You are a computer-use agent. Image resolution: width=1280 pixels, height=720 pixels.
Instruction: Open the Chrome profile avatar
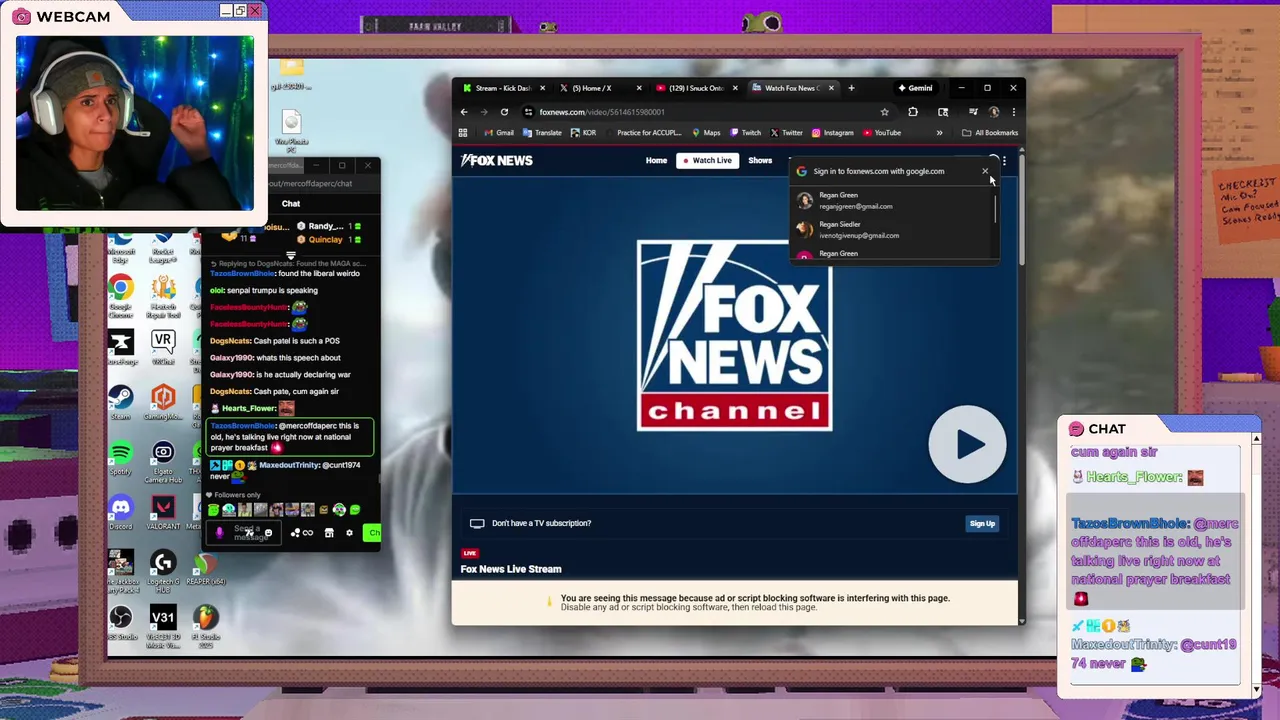(993, 112)
